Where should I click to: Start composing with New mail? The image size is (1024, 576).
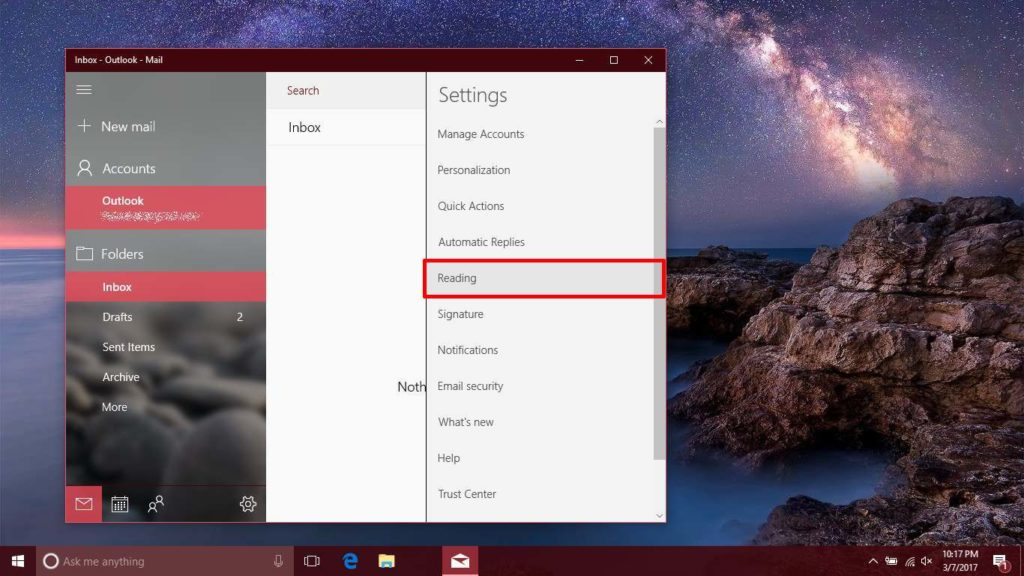[117, 126]
